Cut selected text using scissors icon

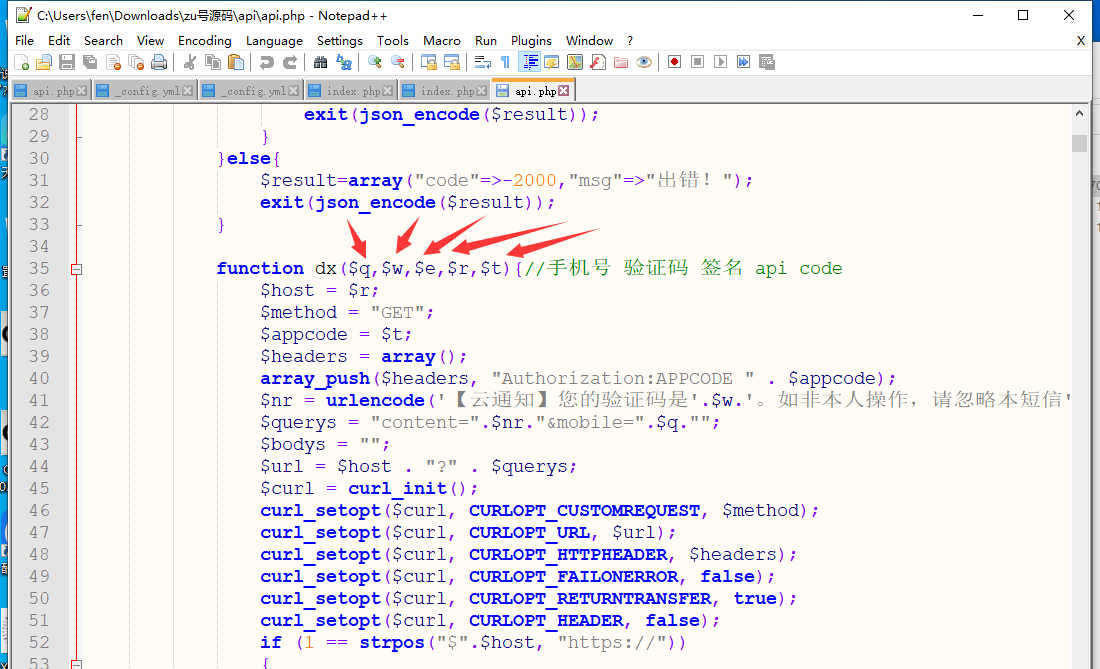[x=188, y=62]
